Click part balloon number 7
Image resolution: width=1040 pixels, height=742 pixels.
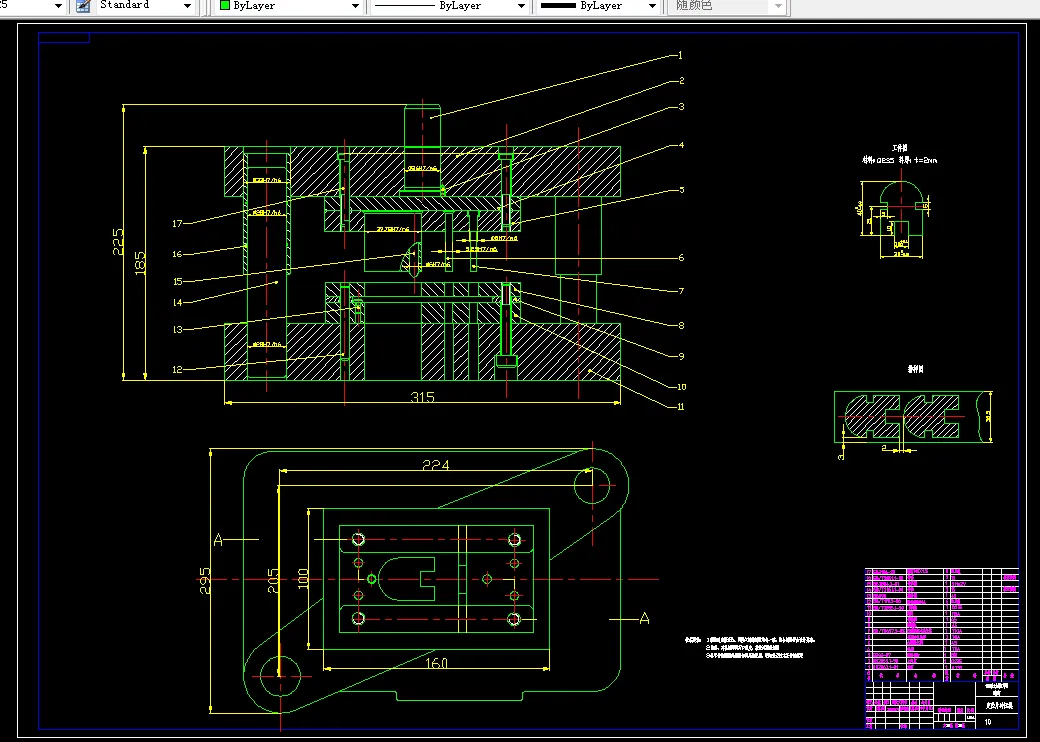[681, 291]
